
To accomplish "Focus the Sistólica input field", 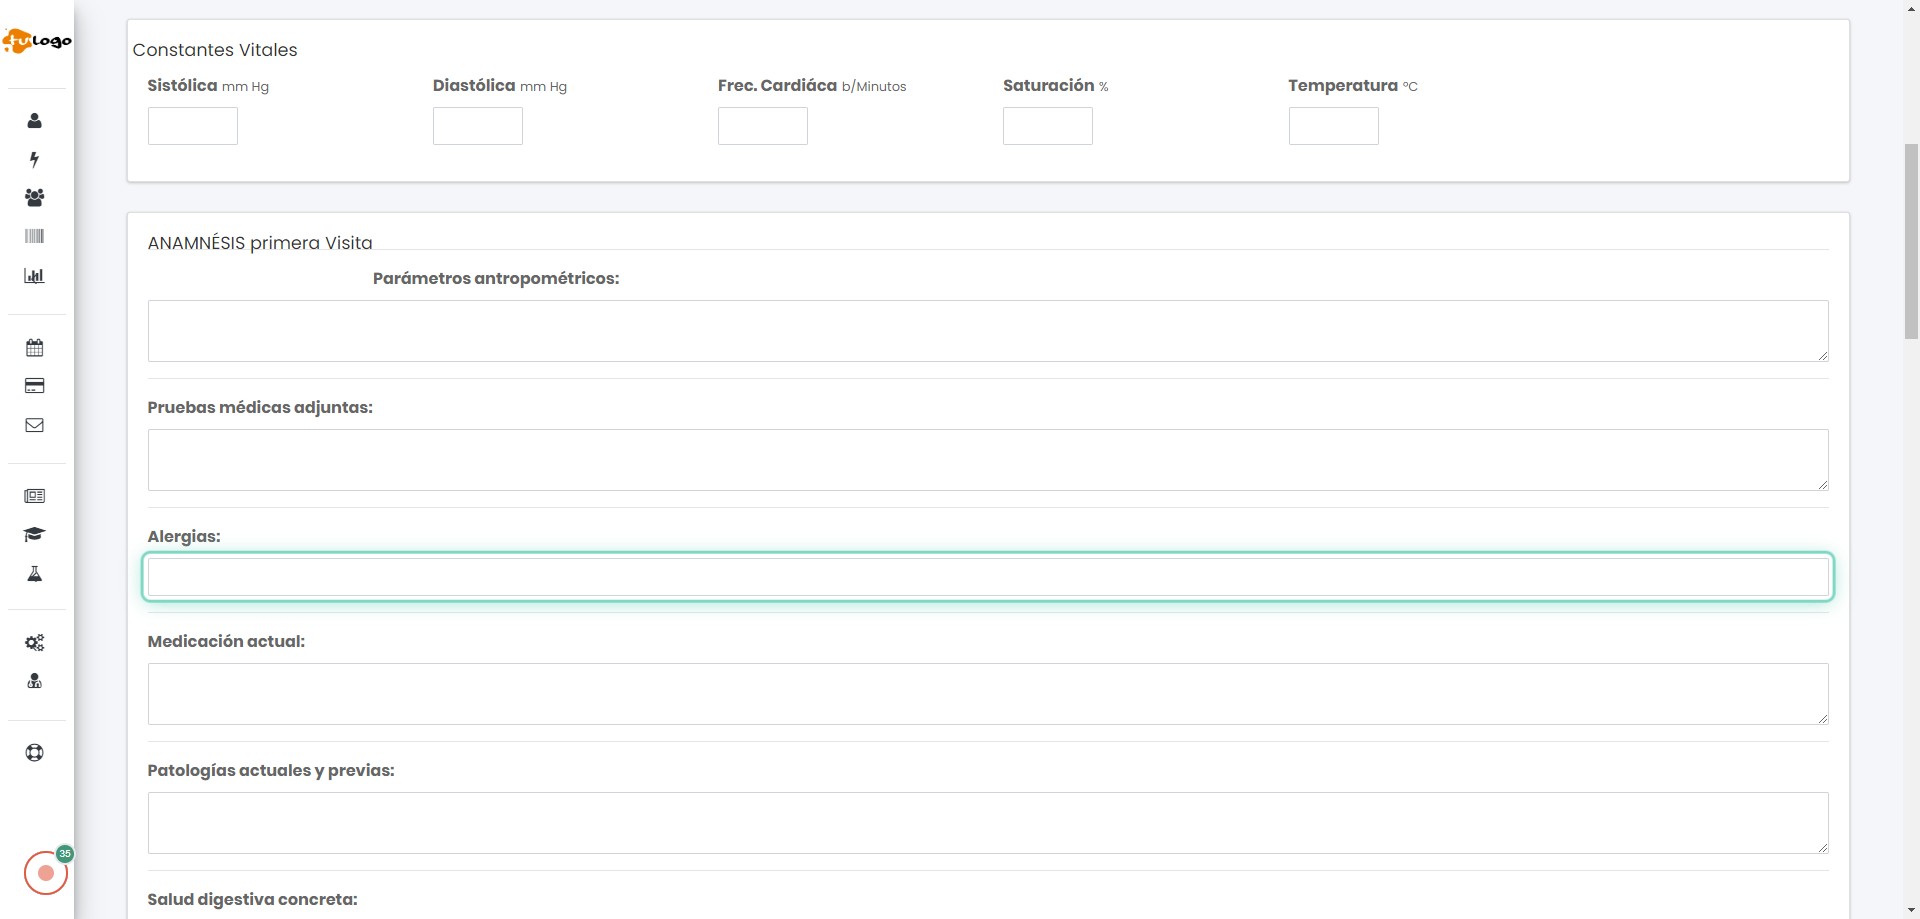I will point(193,126).
